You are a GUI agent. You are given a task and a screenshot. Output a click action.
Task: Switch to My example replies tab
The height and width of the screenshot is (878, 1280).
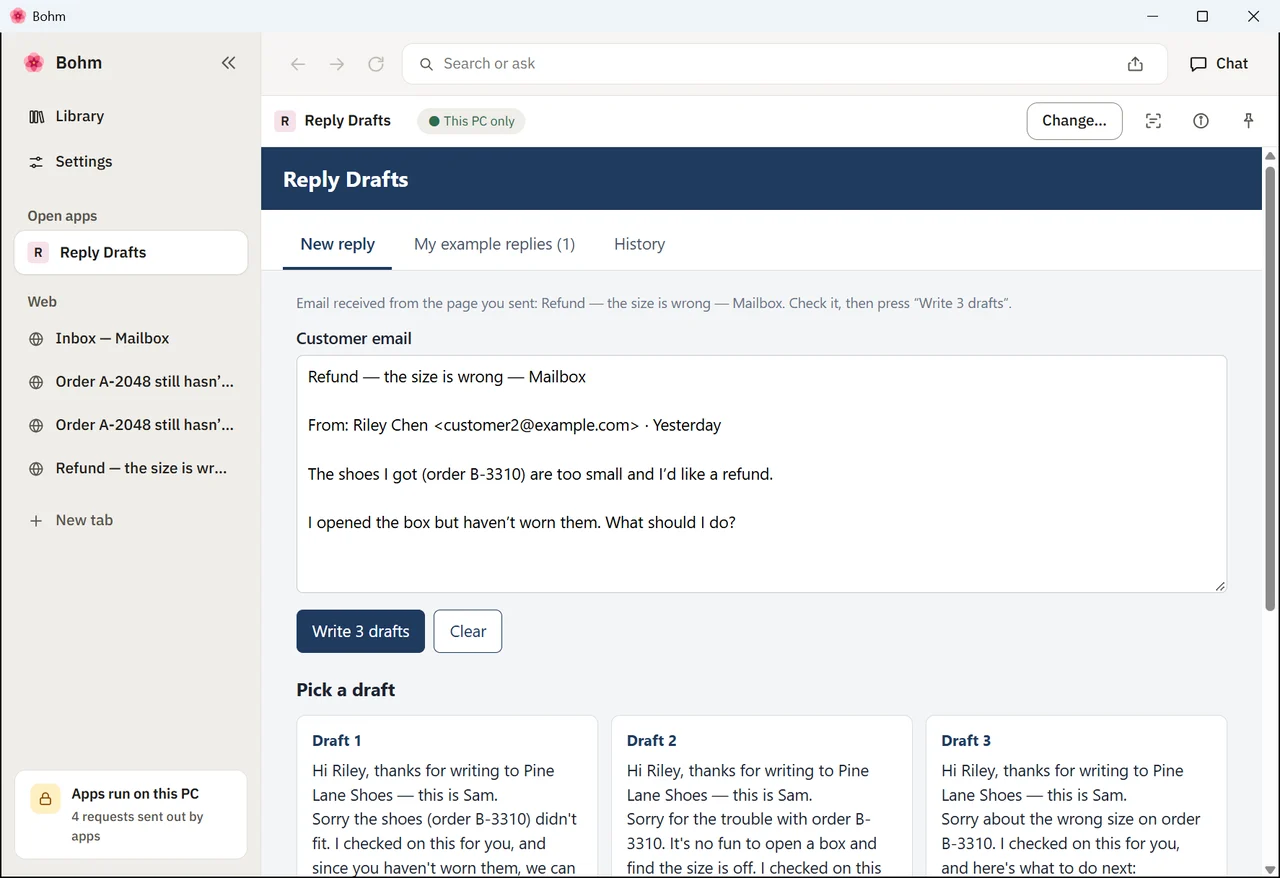click(494, 245)
